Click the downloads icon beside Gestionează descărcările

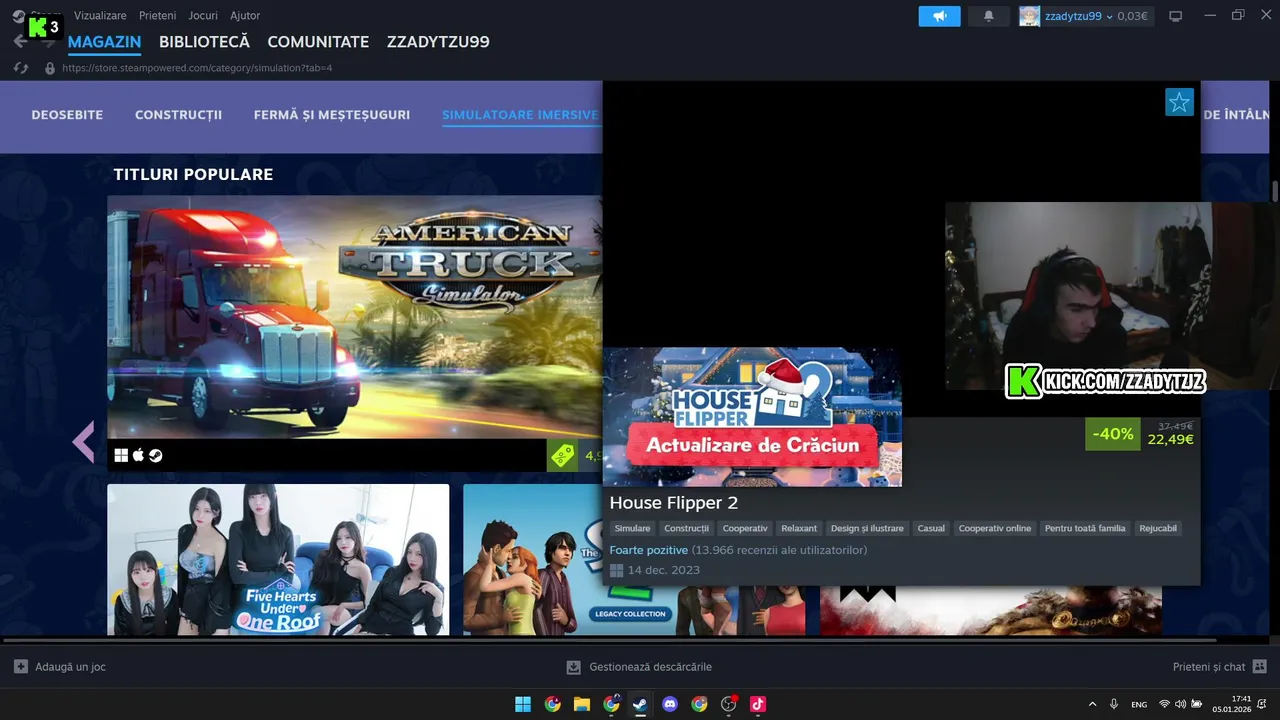(x=573, y=667)
